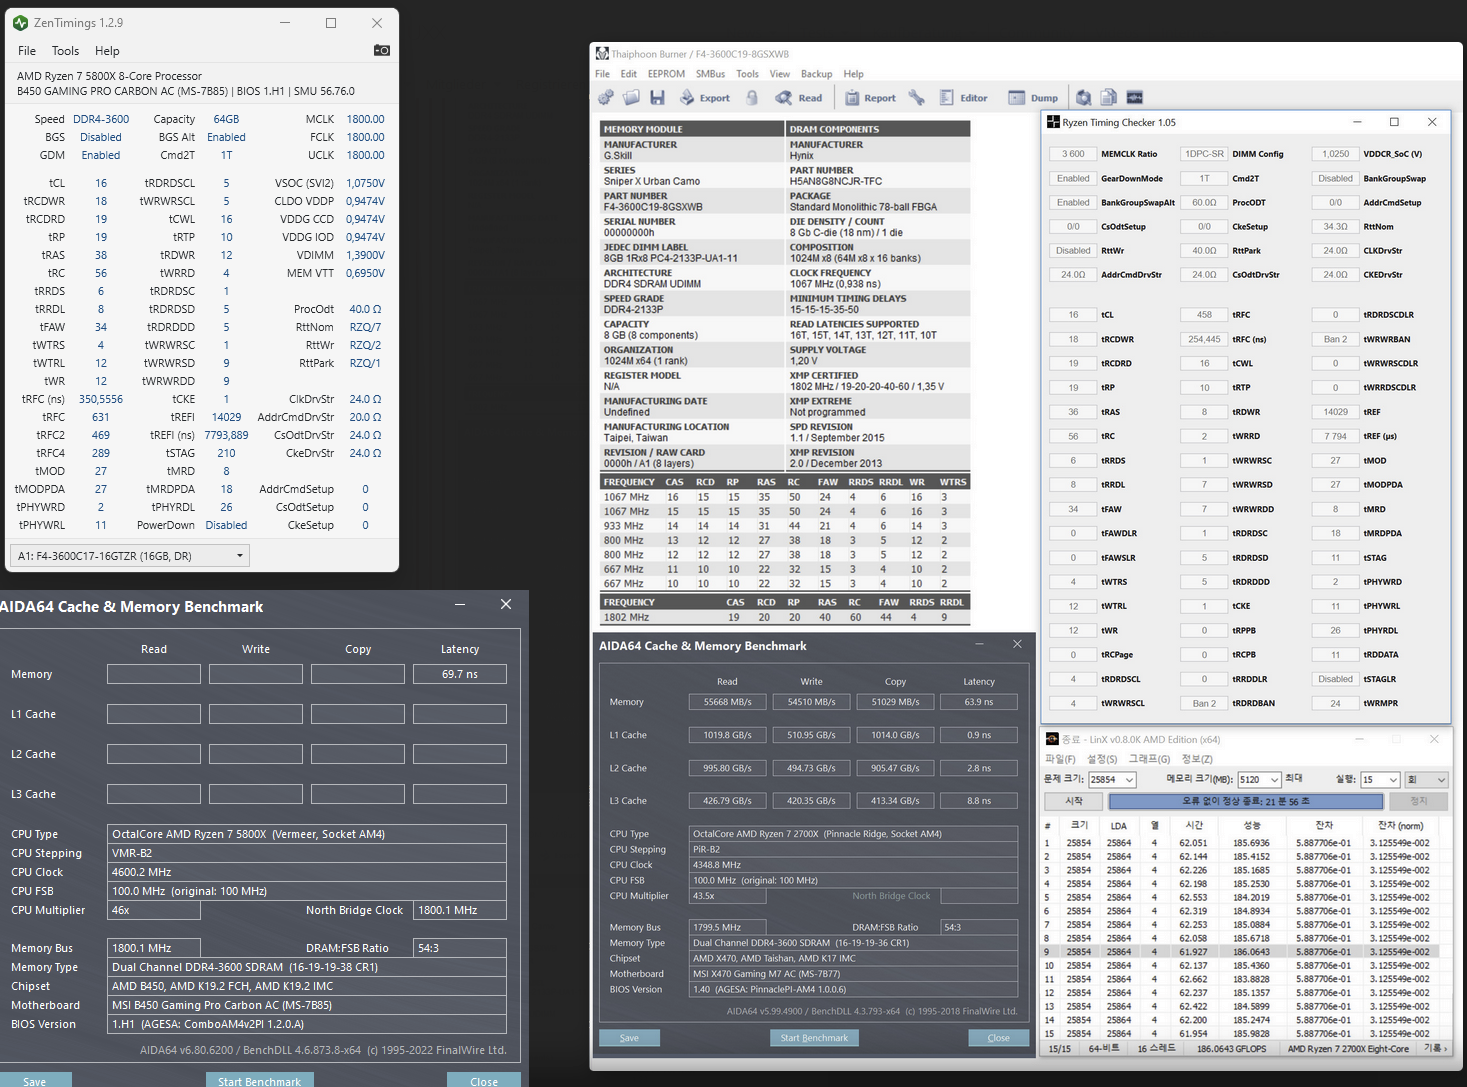The width and height of the screenshot is (1467, 1087).
Task: Click the floppy disk save icon in Thaiphoon Burner
Action: click(x=657, y=98)
